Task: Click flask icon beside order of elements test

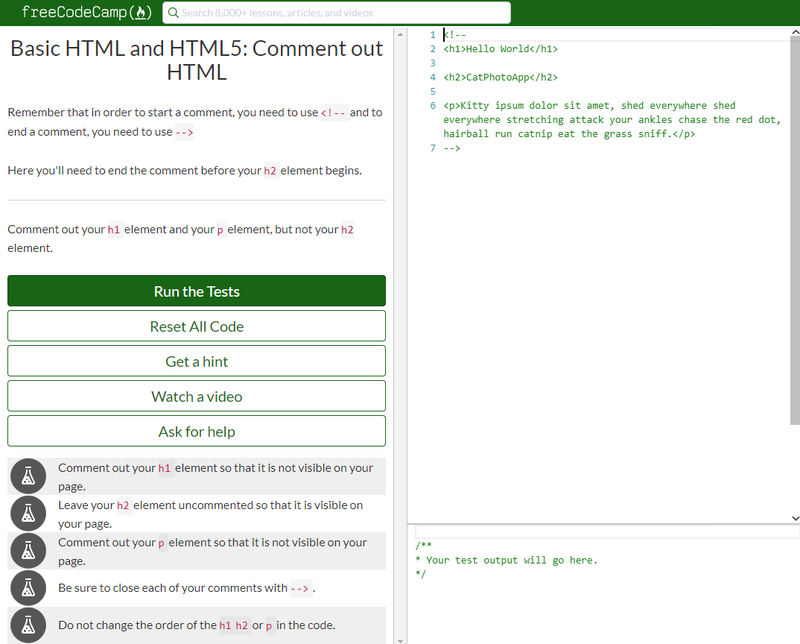Action: (x=29, y=625)
